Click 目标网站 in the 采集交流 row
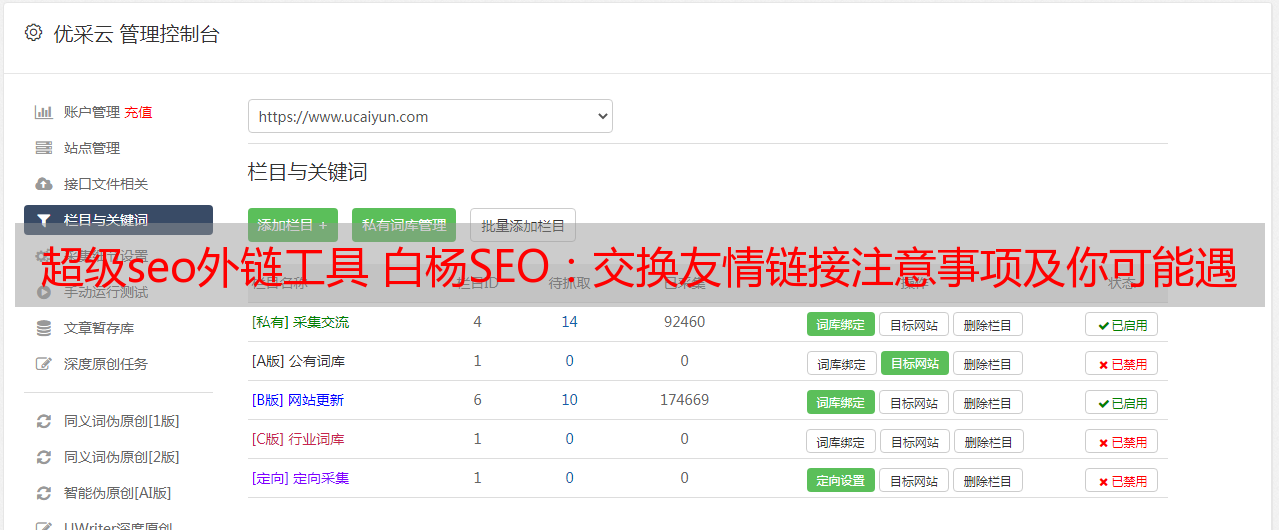This screenshot has width=1279, height=530. 914,324
